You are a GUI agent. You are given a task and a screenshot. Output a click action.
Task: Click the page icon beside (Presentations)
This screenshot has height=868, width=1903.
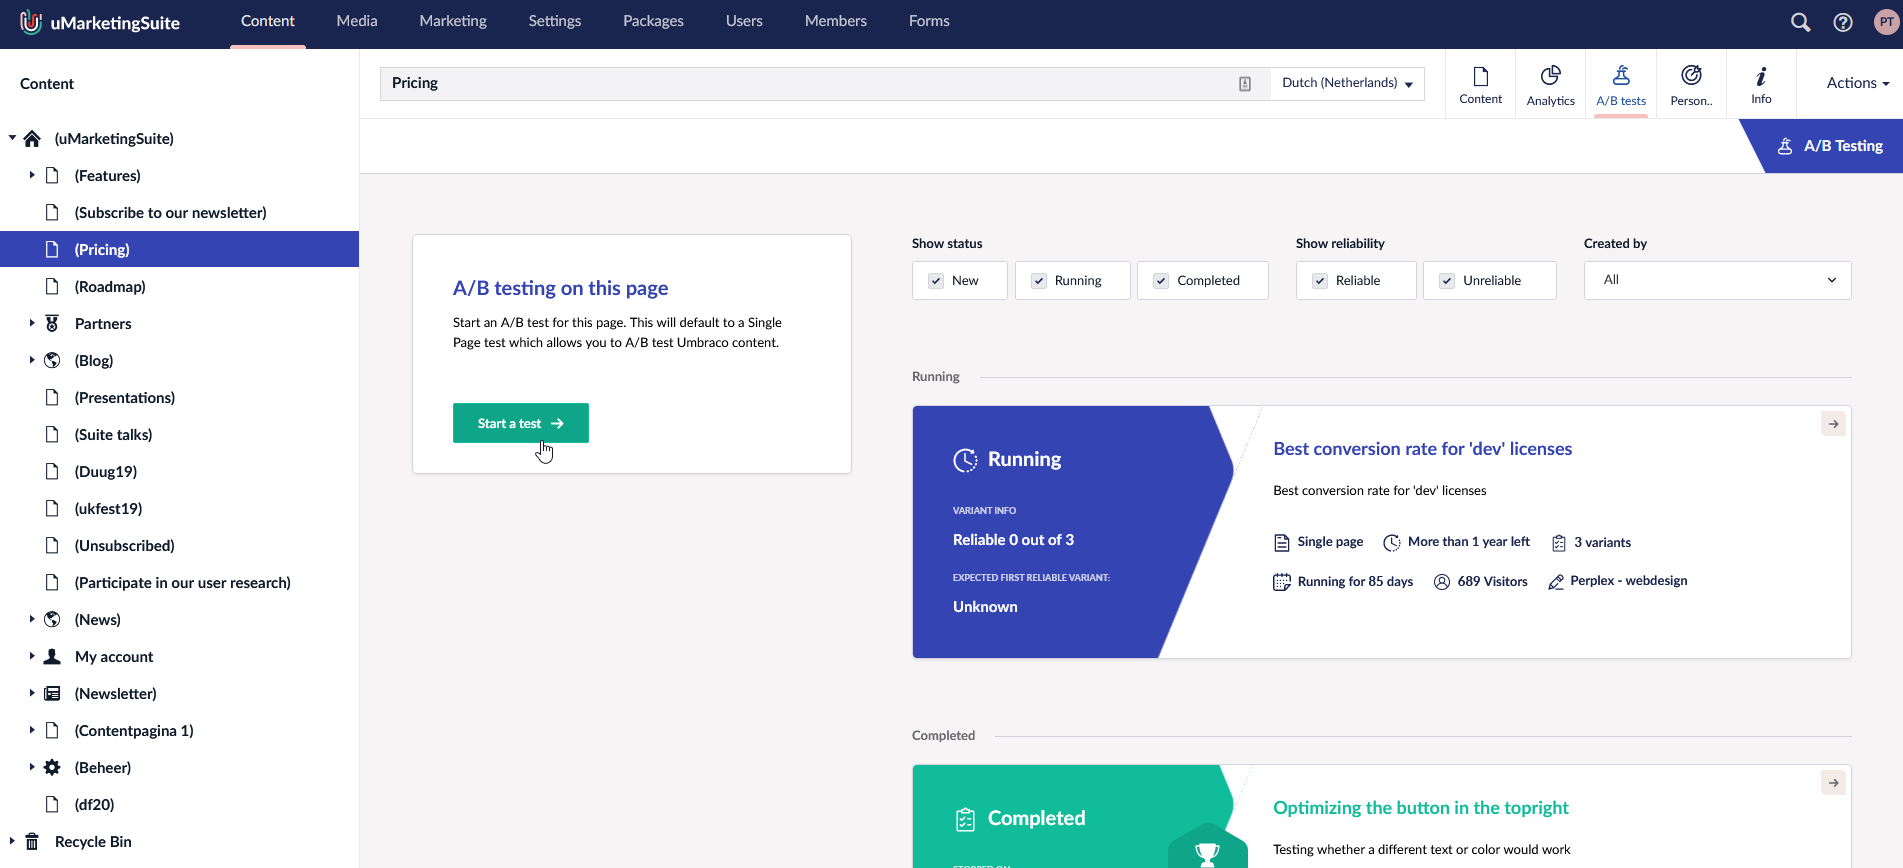pos(52,397)
